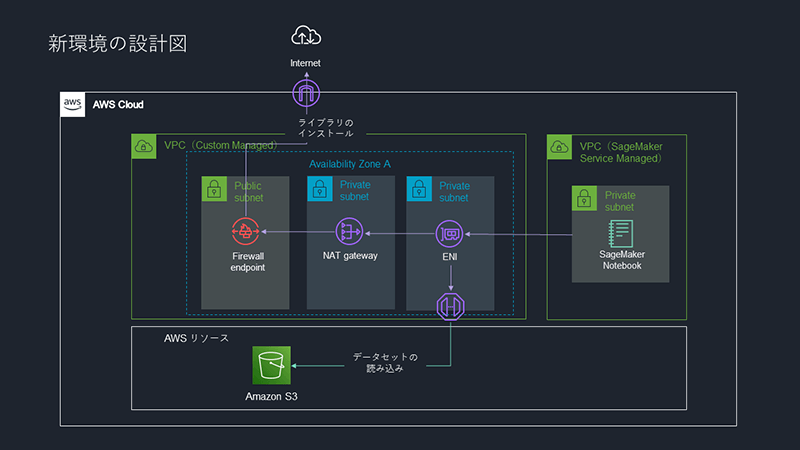800x450 pixels.
Task: Click the "NAT gateway" label
Action: click(x=350, y=256)
